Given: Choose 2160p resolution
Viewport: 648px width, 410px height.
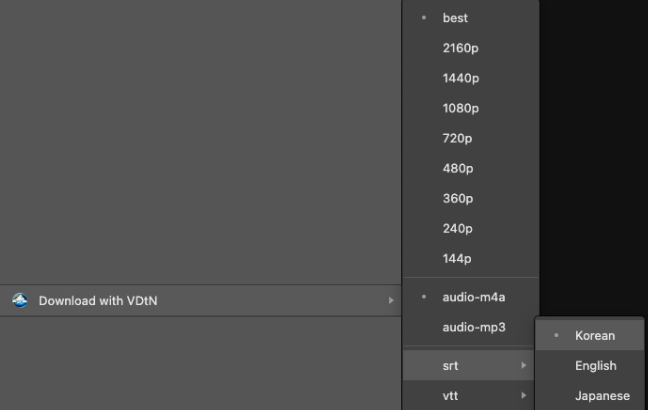Looking at the screenshot, I should [460, 48].
